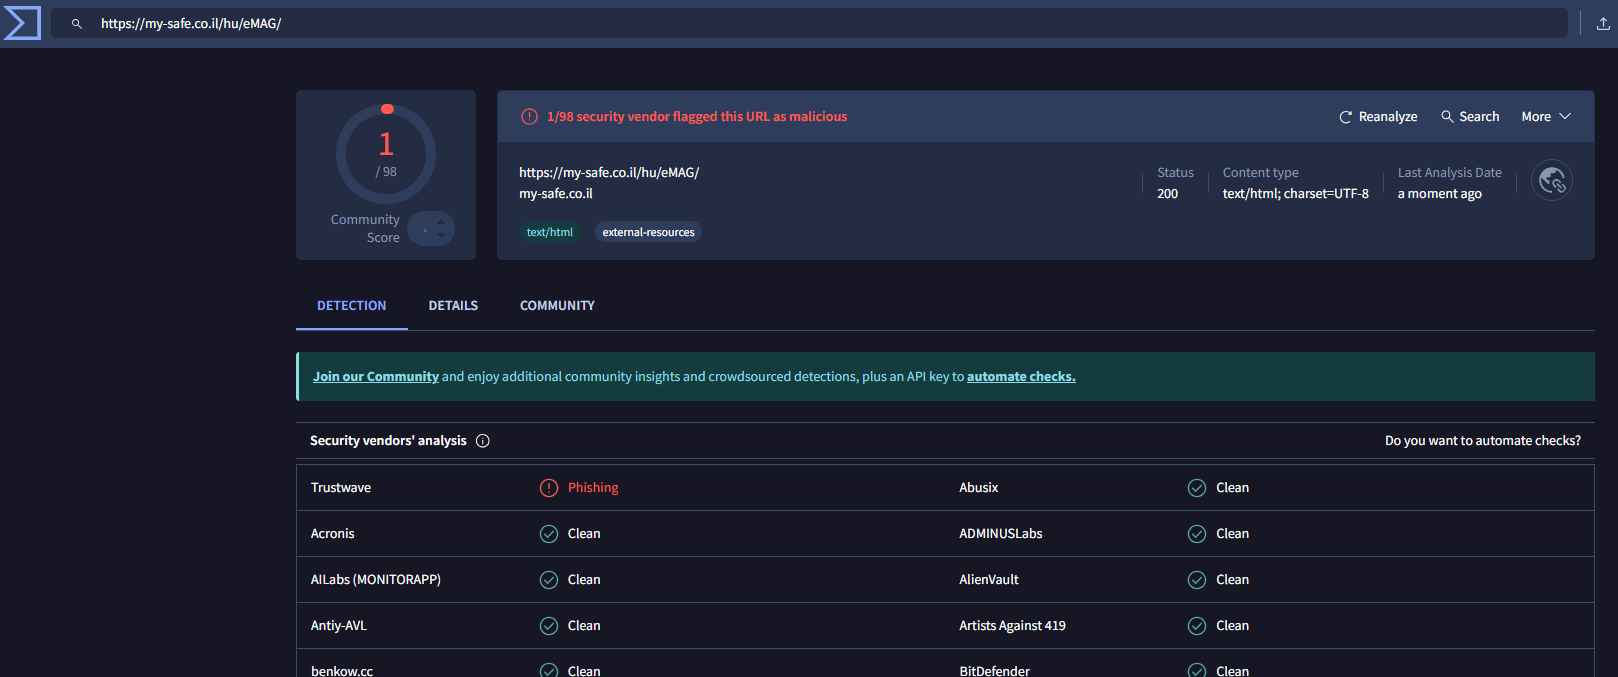Click the Reanalyze refresh icon
This screenshot has height=677, width=1618.
(x=1345, y=117)
